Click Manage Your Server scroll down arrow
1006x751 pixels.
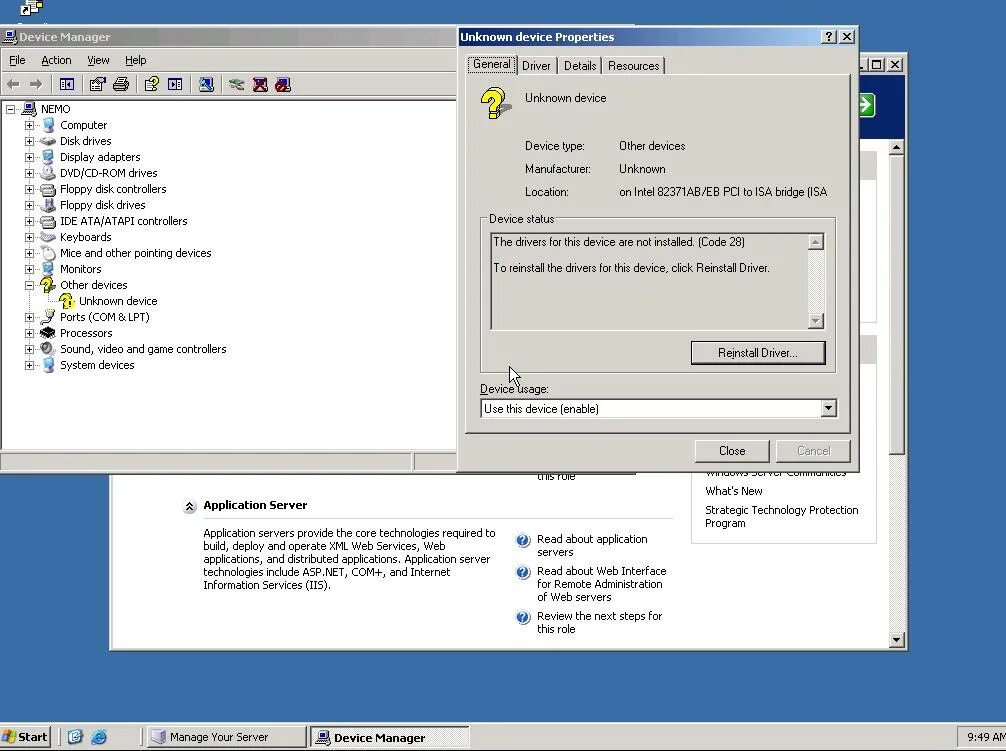[x=896, y=639]
